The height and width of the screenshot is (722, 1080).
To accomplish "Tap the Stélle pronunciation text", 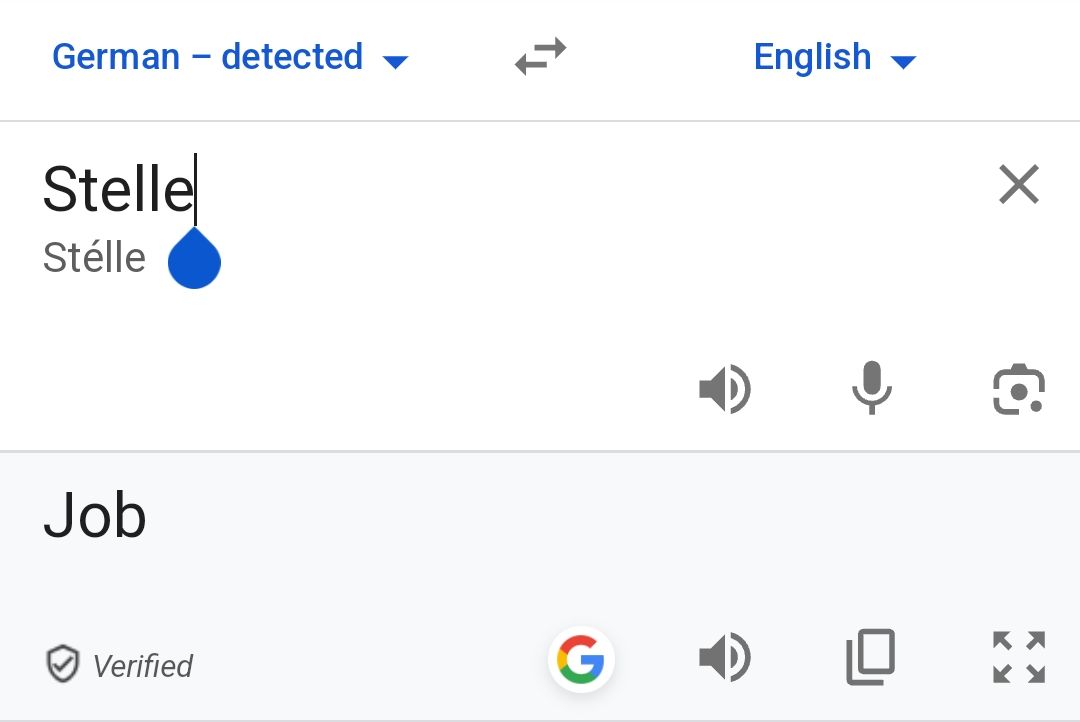I will click(94, 258).
